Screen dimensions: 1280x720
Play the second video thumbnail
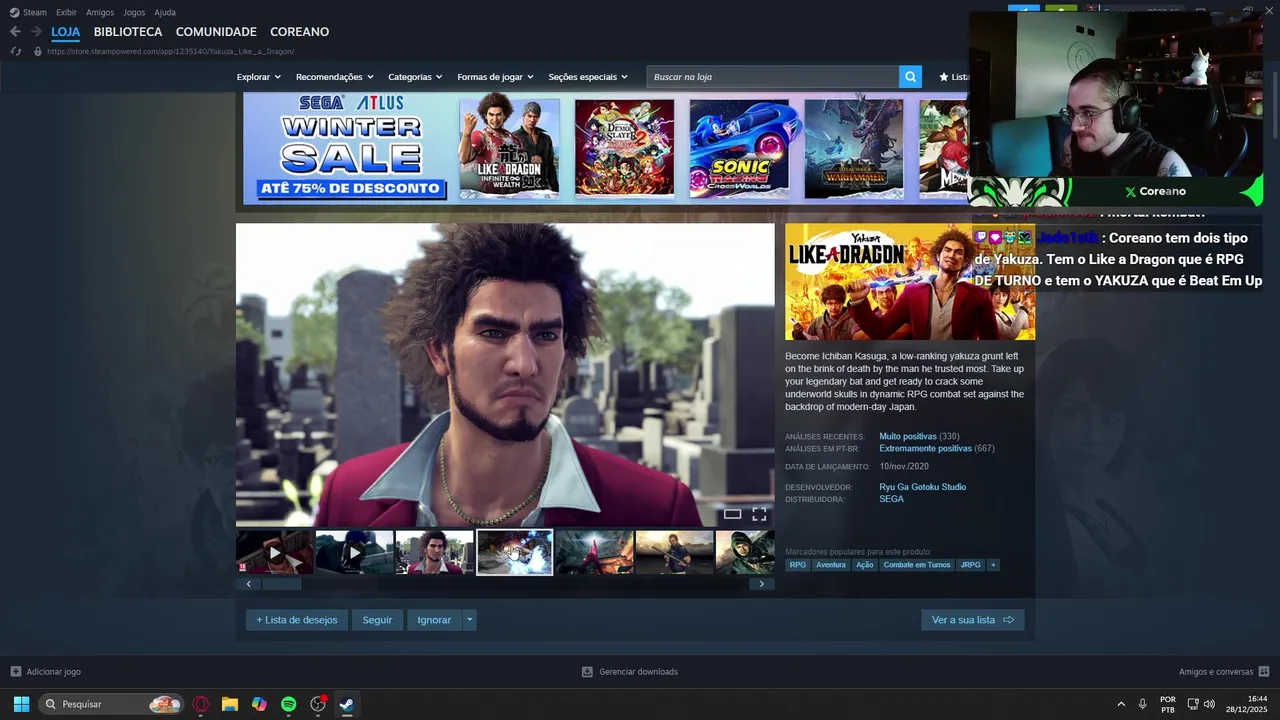coord(354,553)
